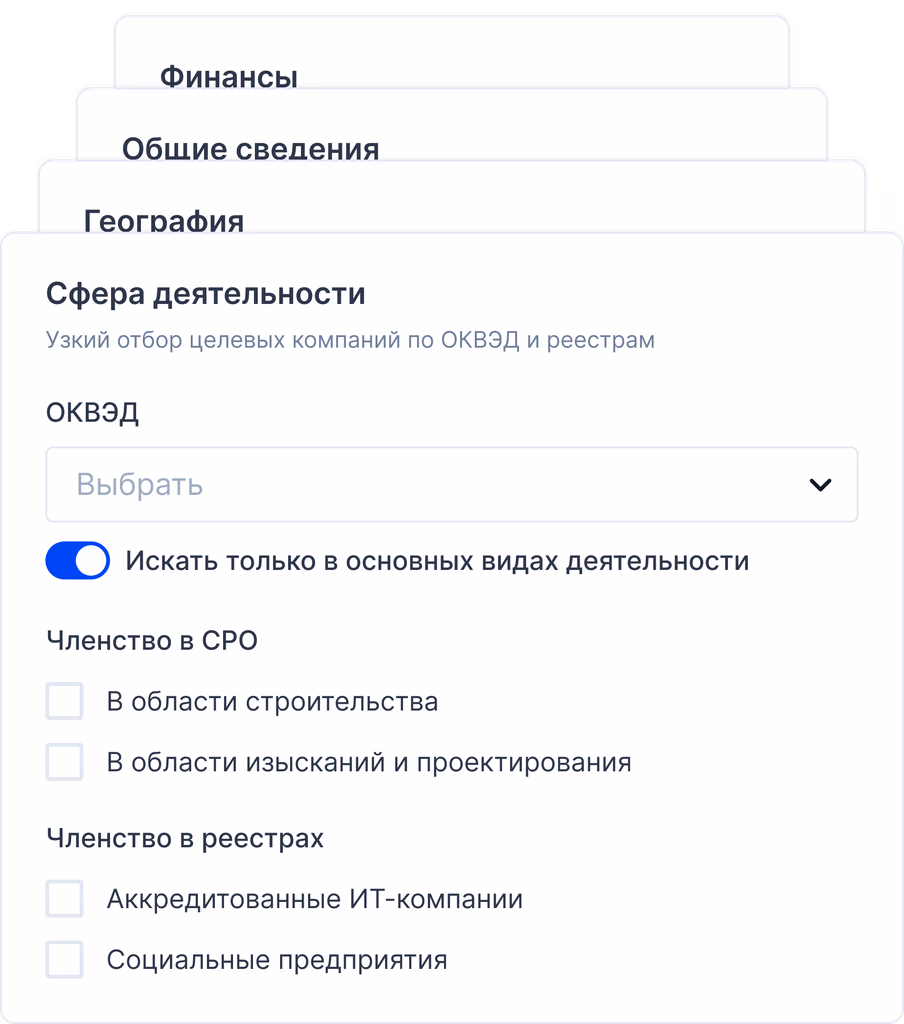Click the checkbox beside 'Аккредитованные ИТ-компании' text
This screenshot has width=904, height=1024.
64,899
